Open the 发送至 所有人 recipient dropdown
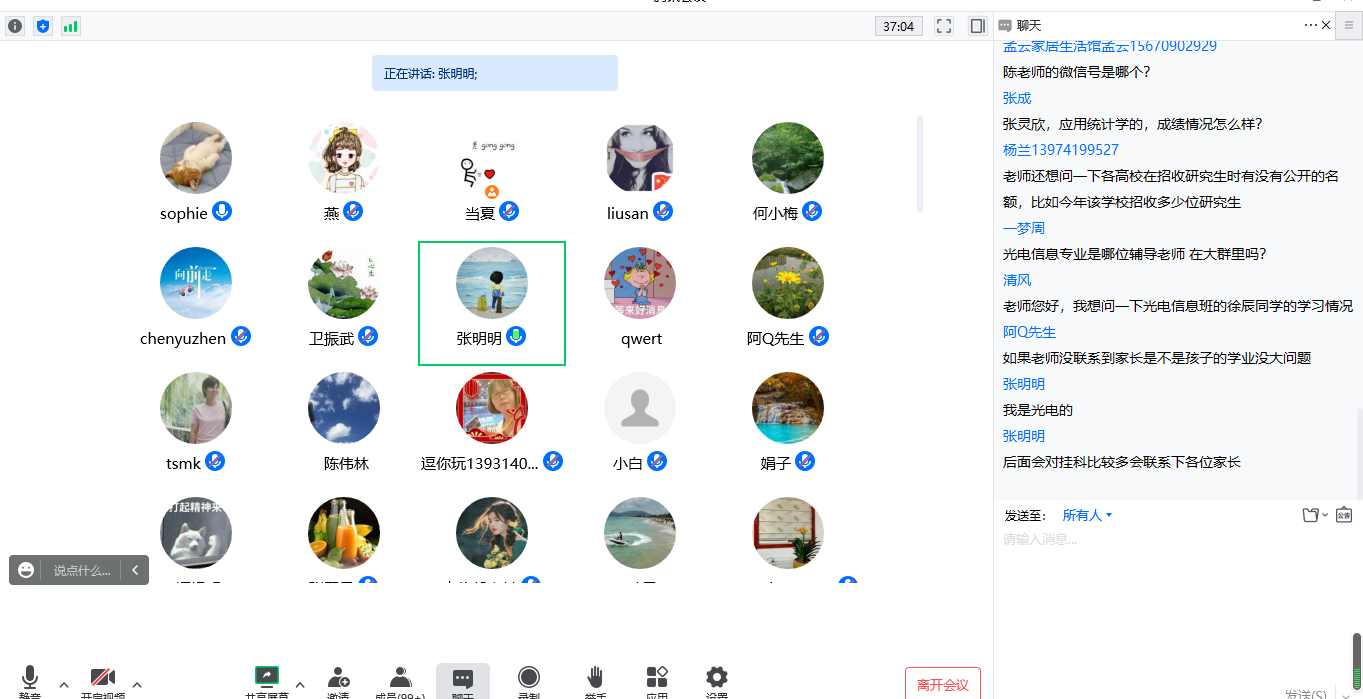Viewport: 1363px width, 699px height. 1086,515
